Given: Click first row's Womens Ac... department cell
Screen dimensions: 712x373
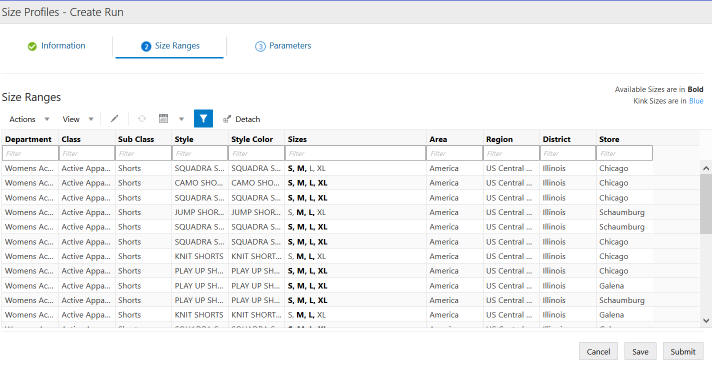Looking at the screenshot, I should pyautogui.click(x=29, y=168).
